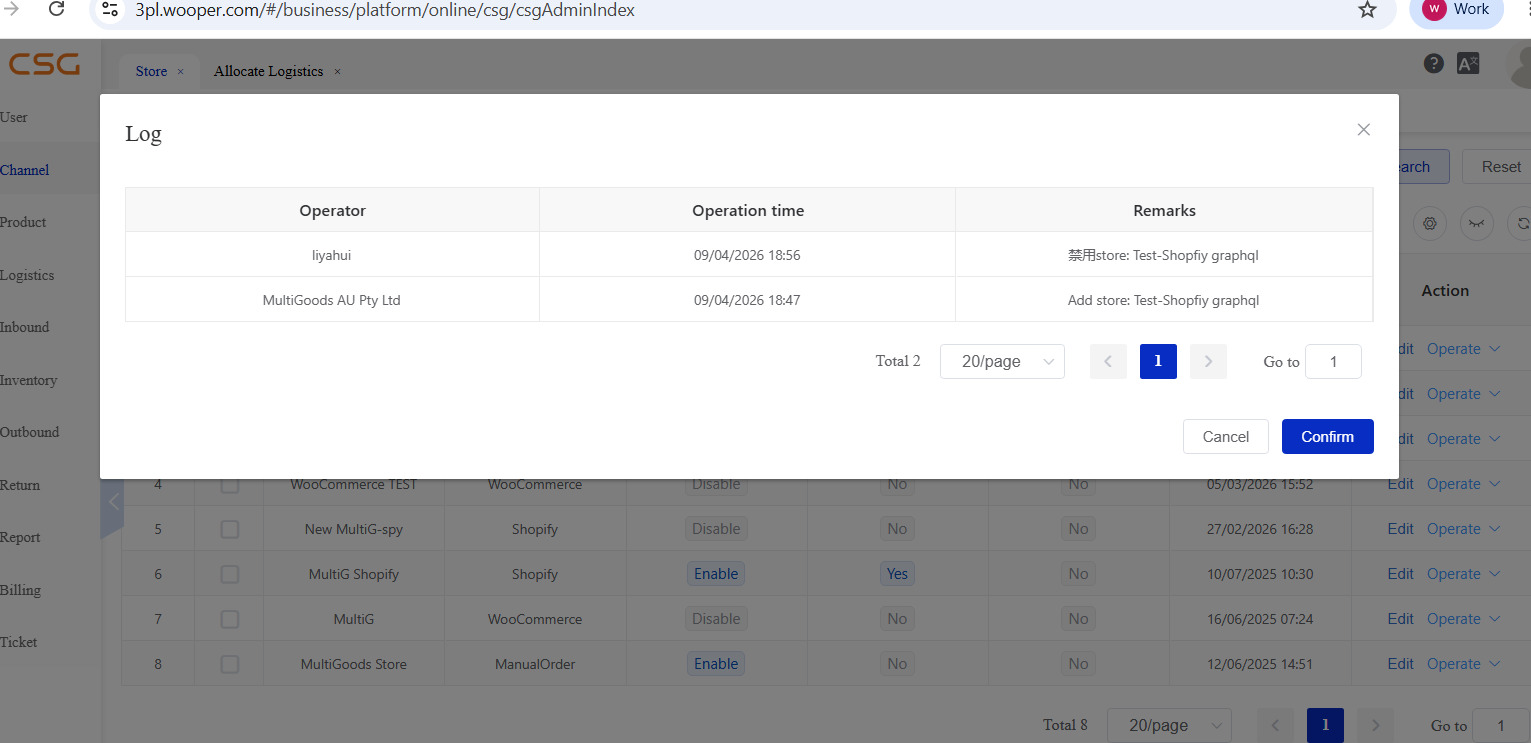Open the 20/page dropdown in Log dialog
Image resolution: width=1531 pixels, height=743 pixels.
tap(1002, 361)
